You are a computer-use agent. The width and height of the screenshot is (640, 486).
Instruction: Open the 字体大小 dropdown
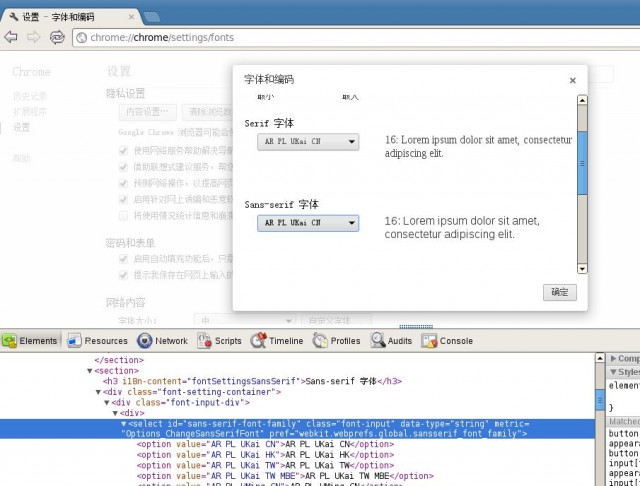click(244, 320)
